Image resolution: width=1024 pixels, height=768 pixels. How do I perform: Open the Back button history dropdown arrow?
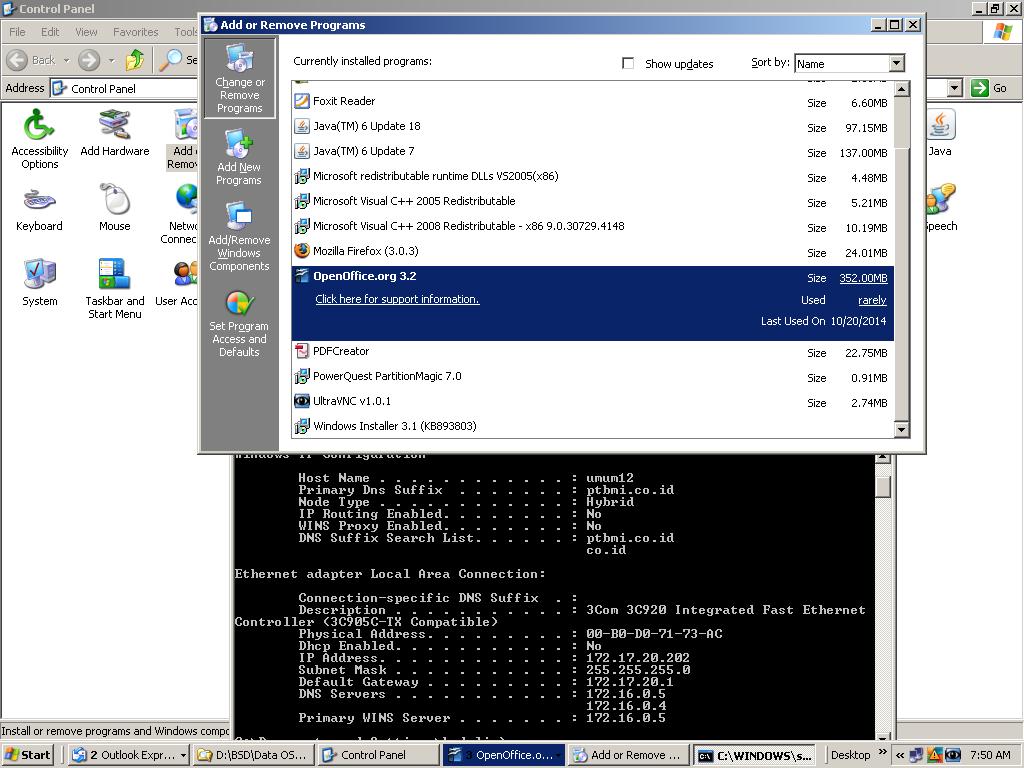coord(66,60)
